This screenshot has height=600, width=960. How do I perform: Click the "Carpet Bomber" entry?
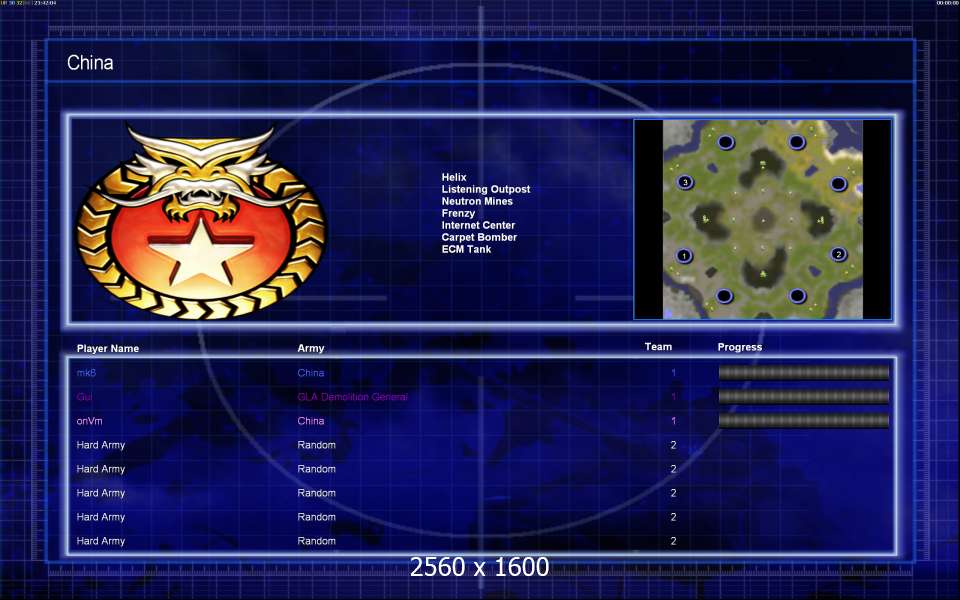coord(479,237)
